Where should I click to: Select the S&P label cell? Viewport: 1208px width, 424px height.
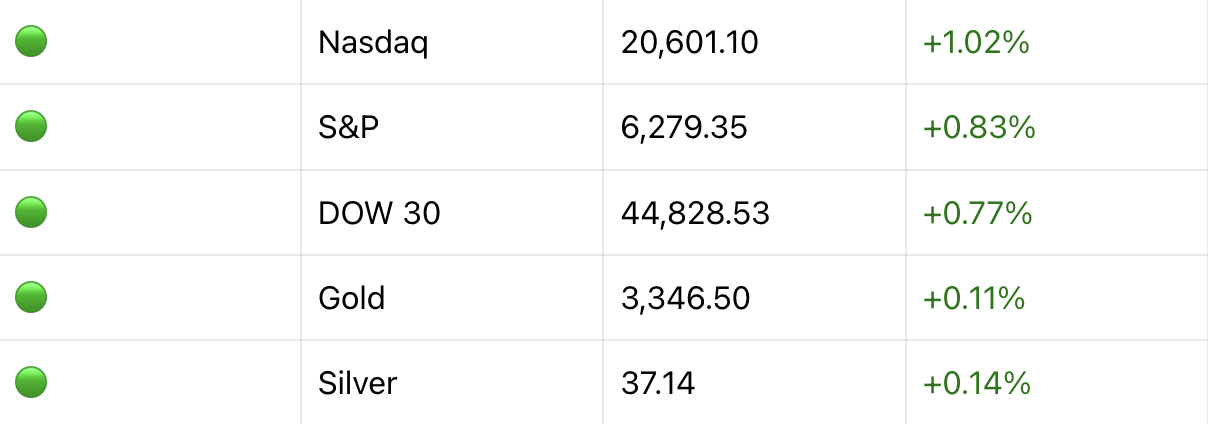point(349,128)
